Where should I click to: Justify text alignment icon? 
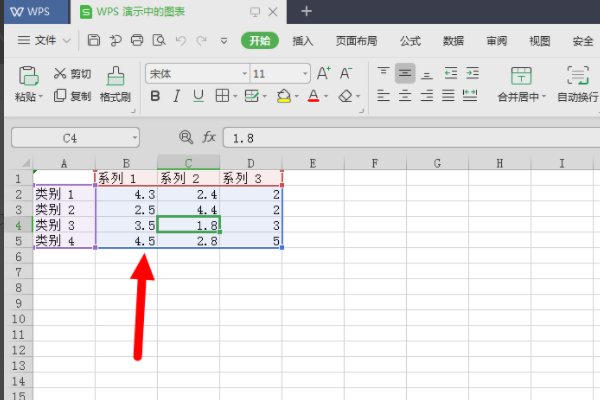448,95
